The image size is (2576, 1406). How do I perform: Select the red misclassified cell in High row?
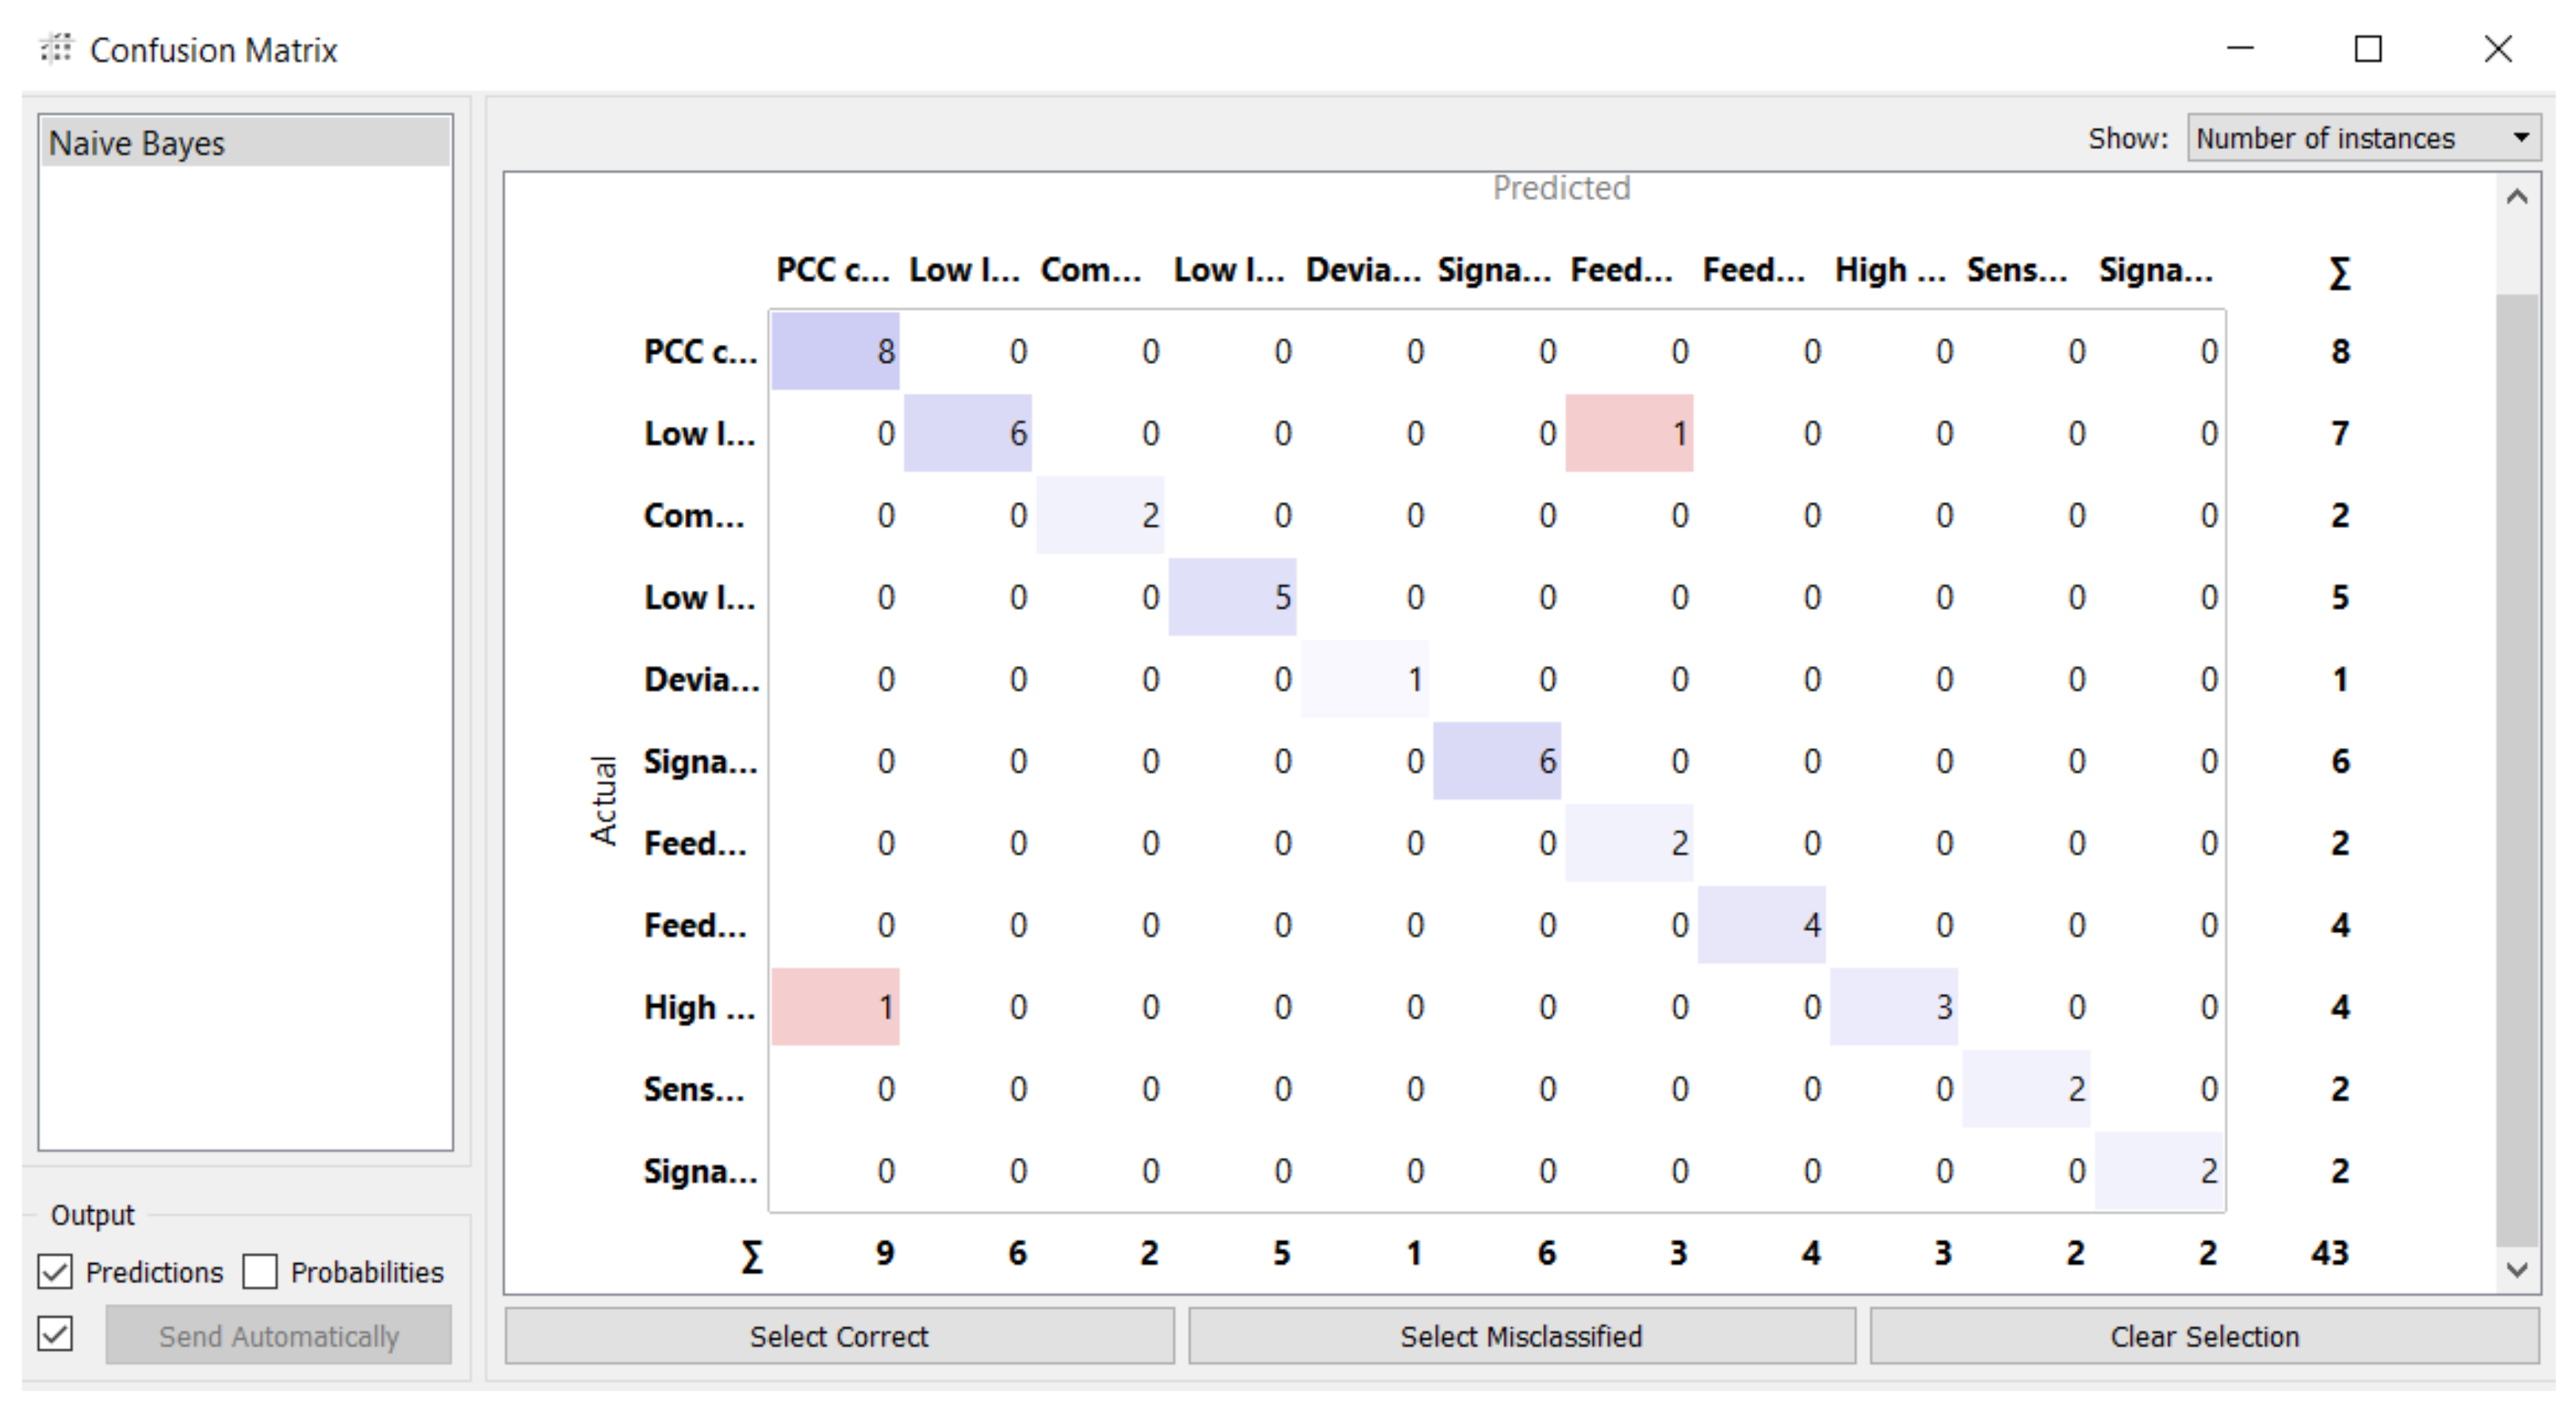coord(835,1006)
